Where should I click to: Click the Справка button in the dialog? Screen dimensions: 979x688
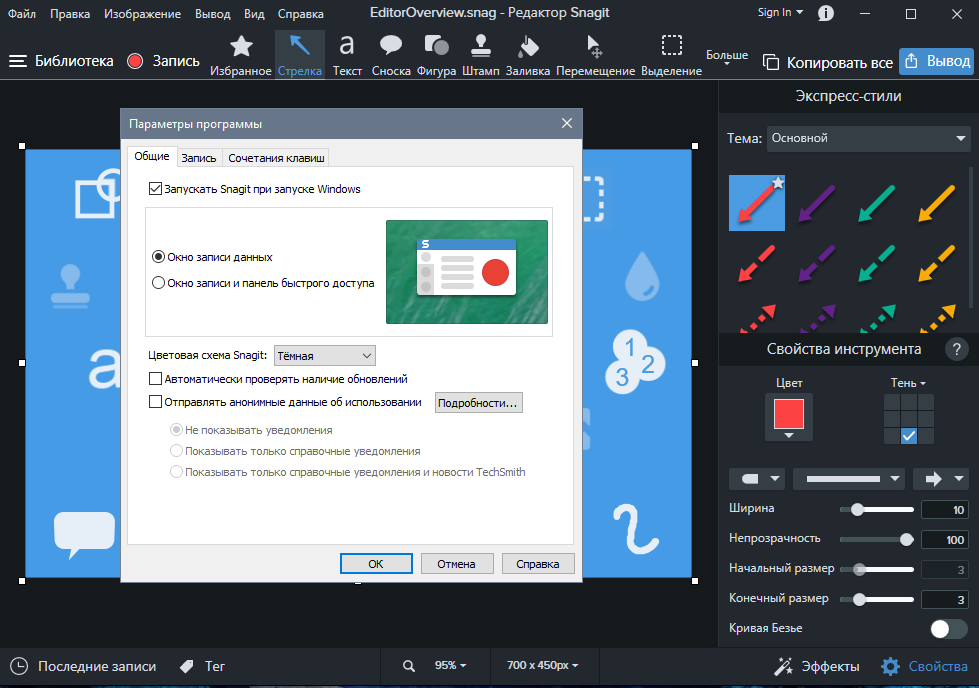[538, 564]
